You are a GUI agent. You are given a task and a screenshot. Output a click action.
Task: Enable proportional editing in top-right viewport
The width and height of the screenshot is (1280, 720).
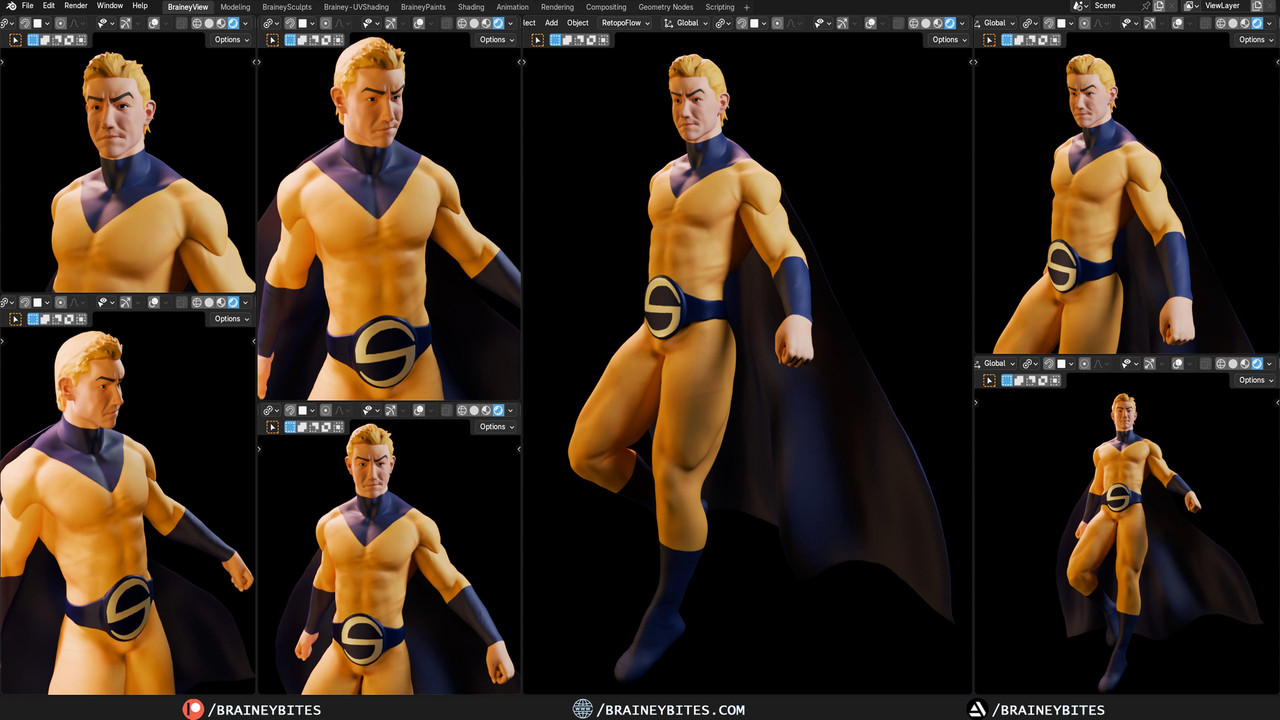pyautogui.click(x=1085, y=23)
